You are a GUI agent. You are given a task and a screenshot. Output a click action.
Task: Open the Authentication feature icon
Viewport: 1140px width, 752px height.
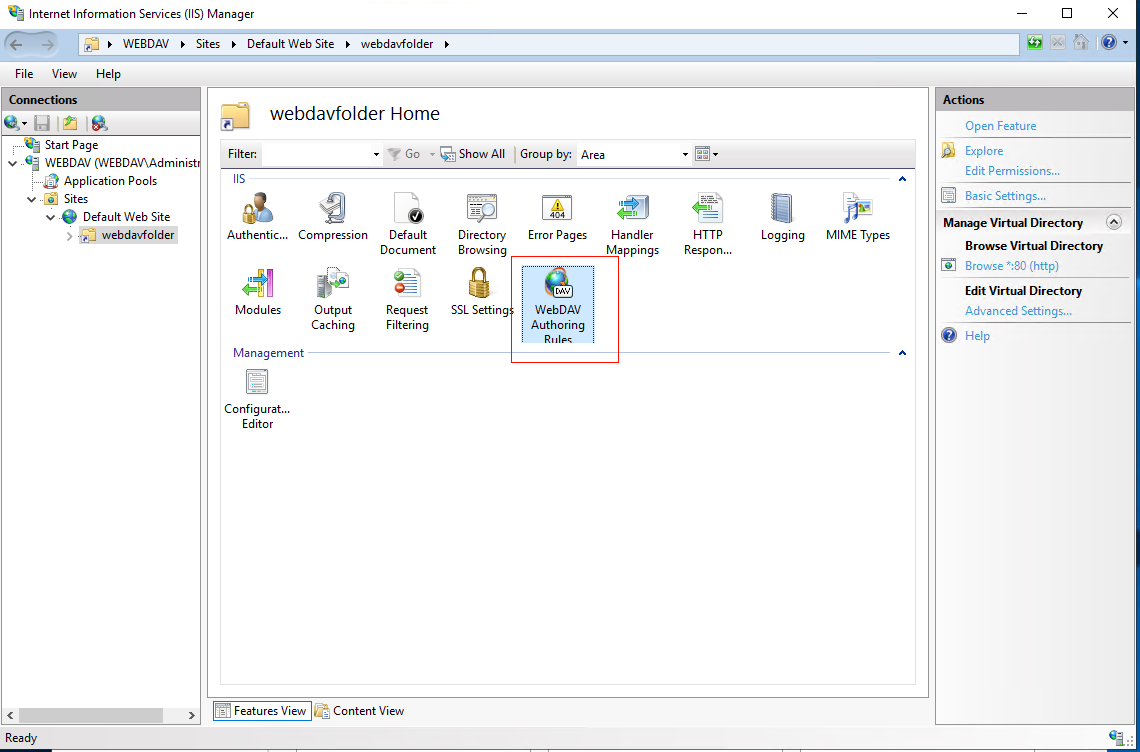(257, 217)
